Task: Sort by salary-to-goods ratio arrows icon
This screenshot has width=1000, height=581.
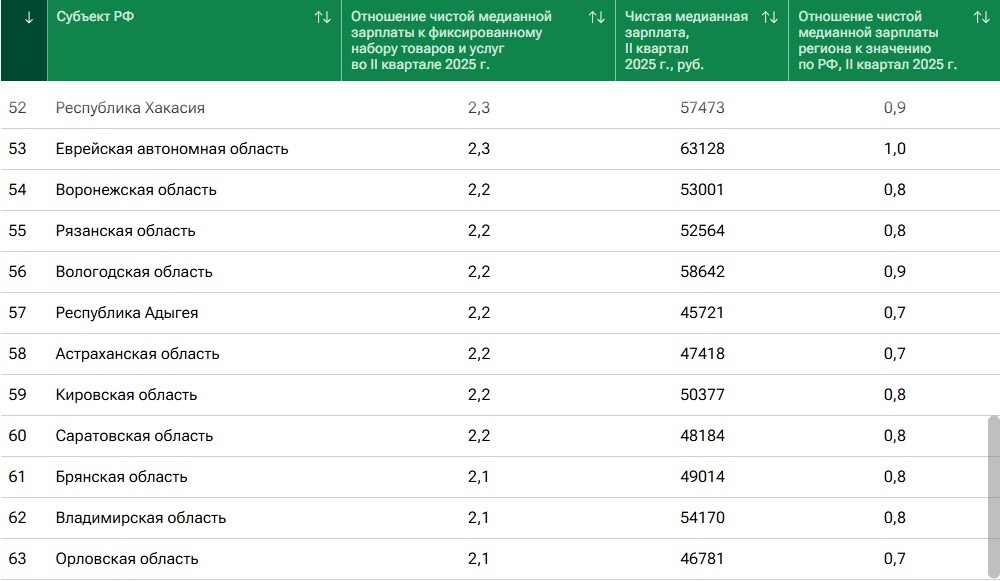Action: (x=597, y=18)
